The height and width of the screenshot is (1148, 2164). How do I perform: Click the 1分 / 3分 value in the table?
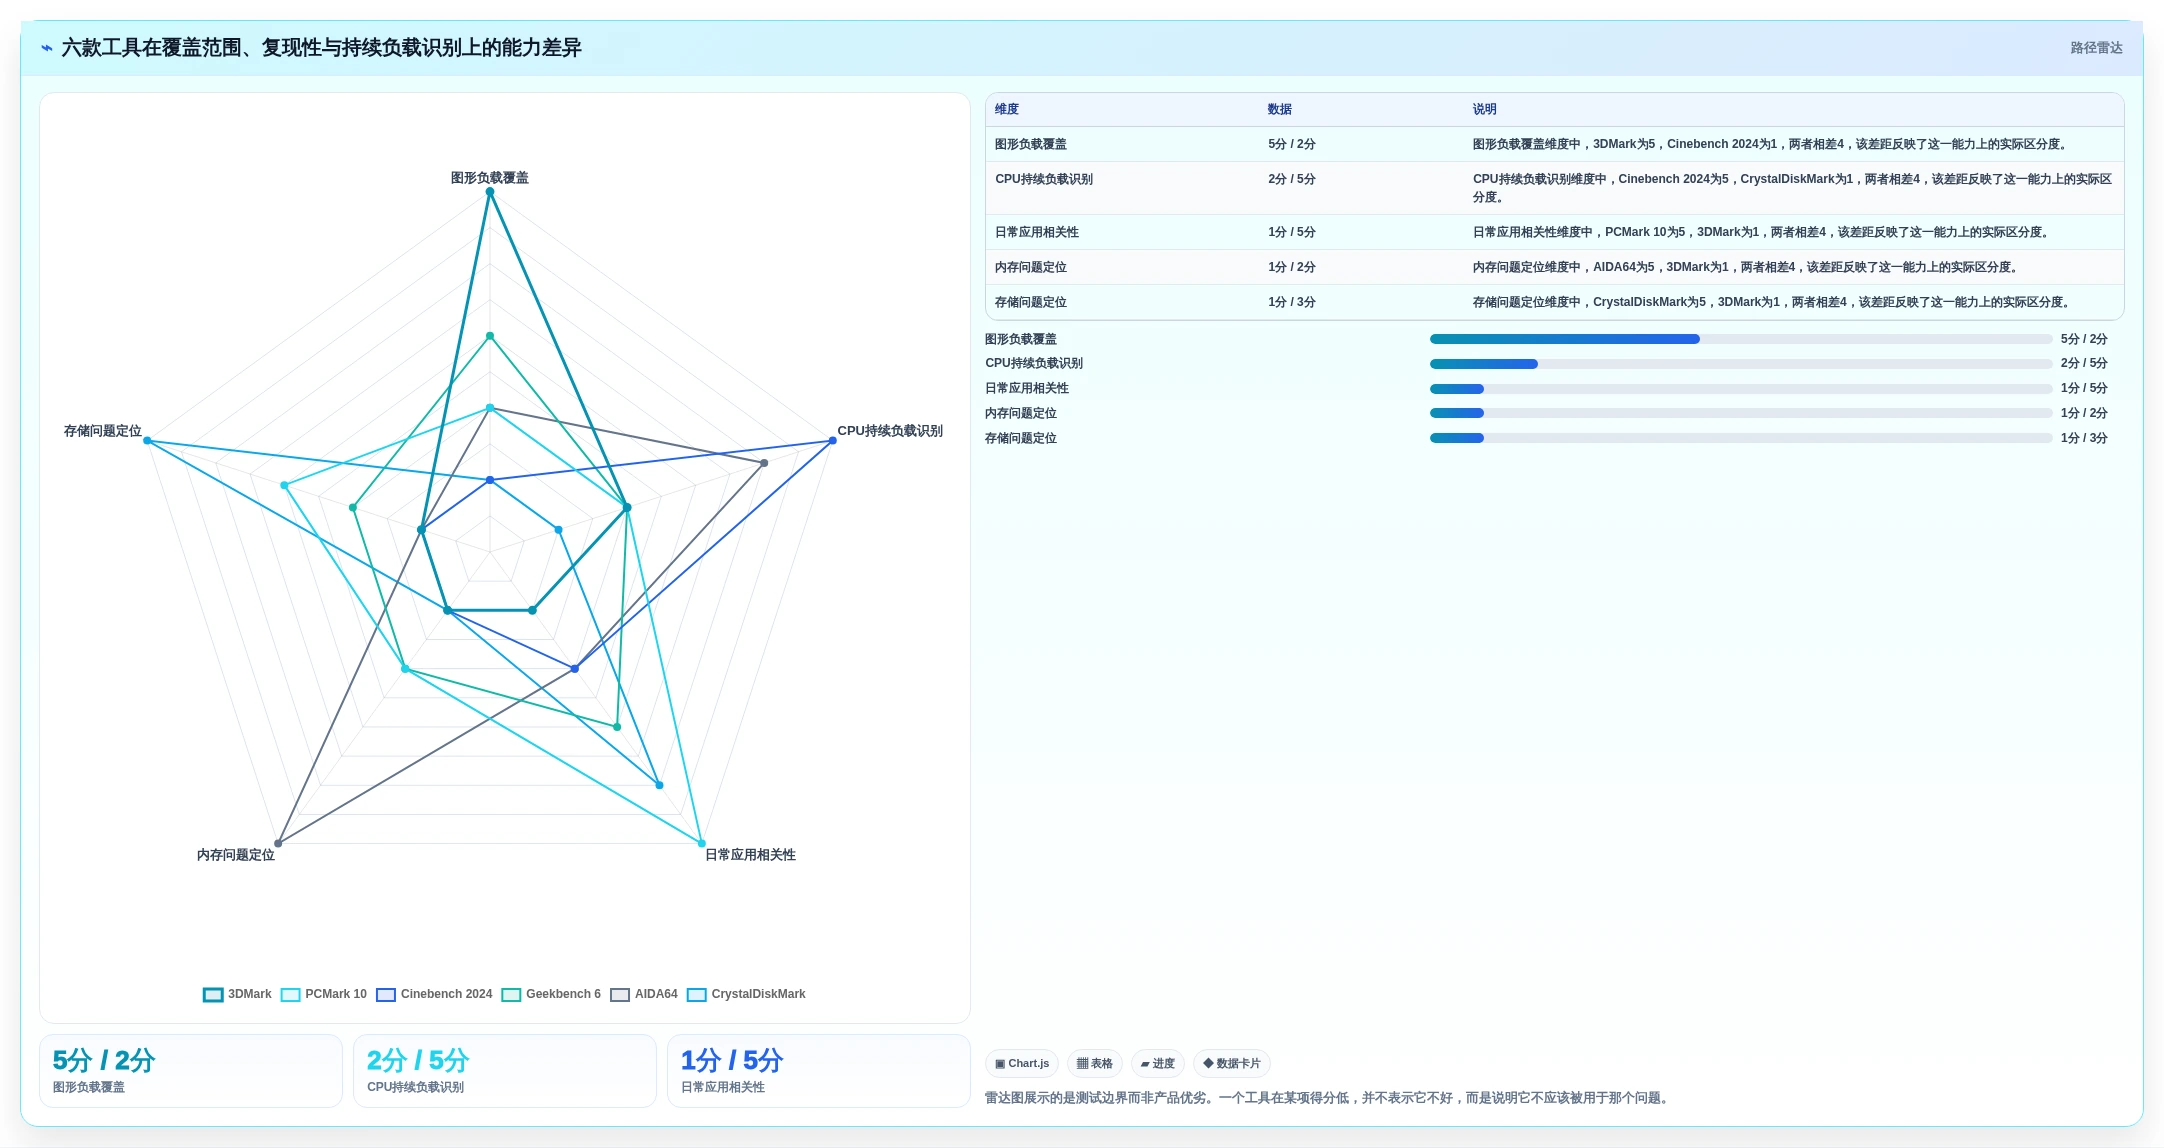(1292, 302)
